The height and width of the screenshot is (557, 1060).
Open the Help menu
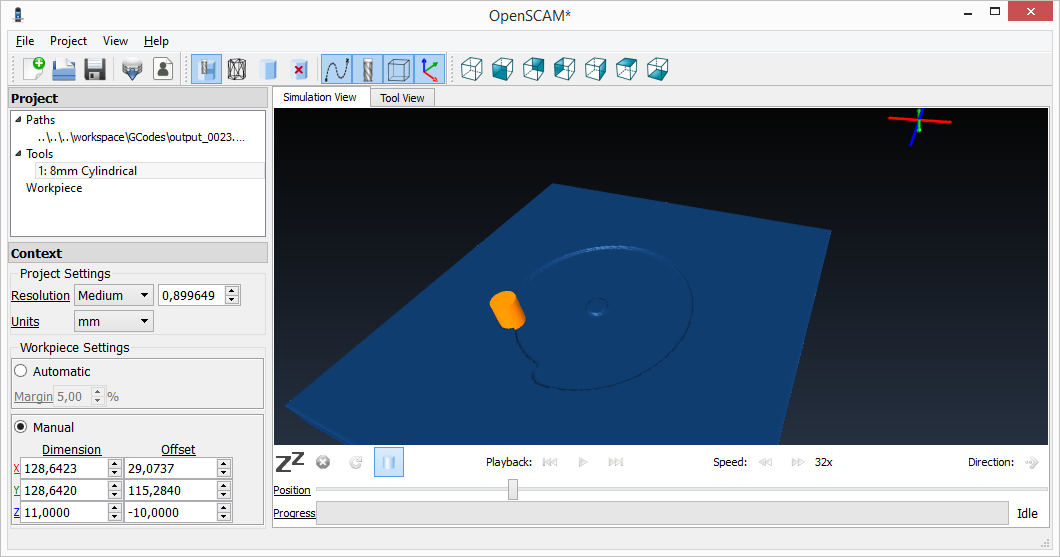click(x=156, y=41)
